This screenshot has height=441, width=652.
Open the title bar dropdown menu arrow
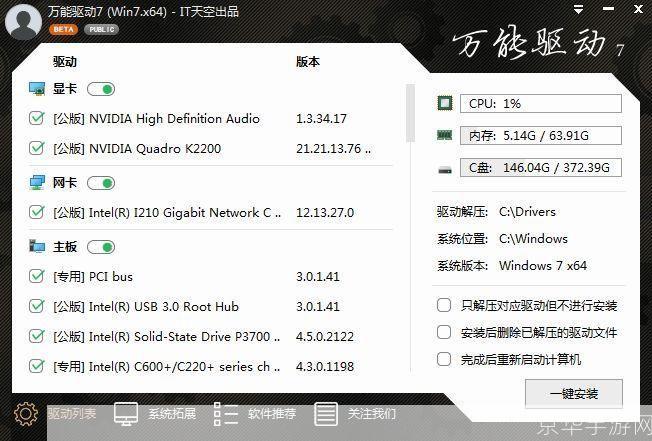(x=578, y=10)
